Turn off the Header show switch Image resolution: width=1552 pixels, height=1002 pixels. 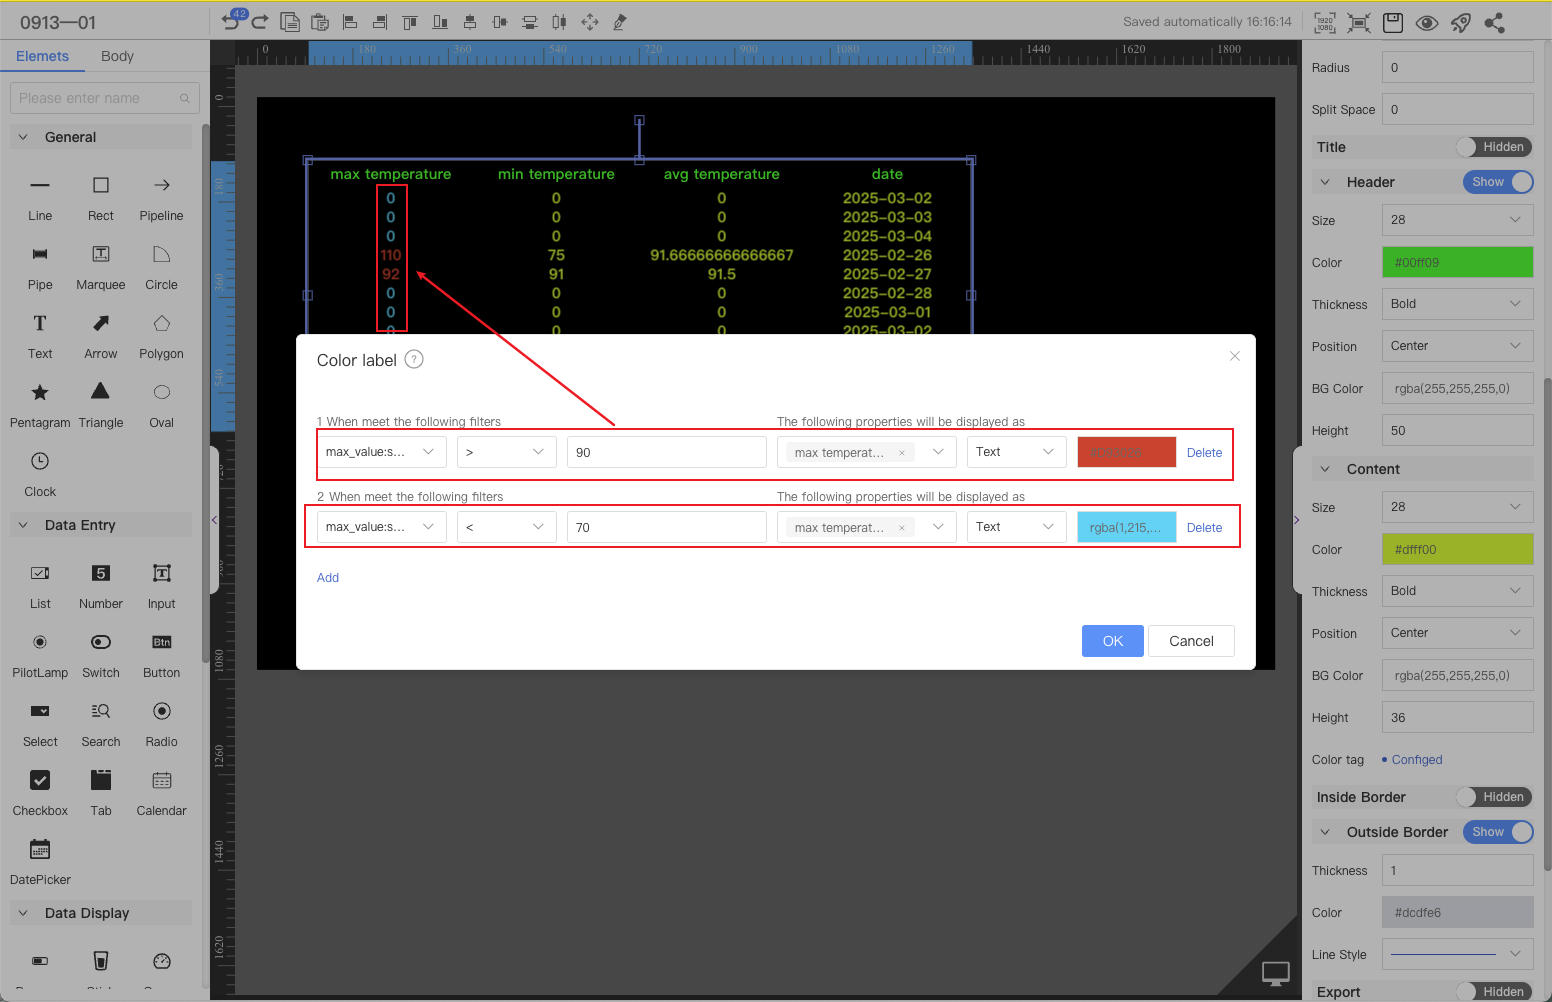tap(1497, 182)
